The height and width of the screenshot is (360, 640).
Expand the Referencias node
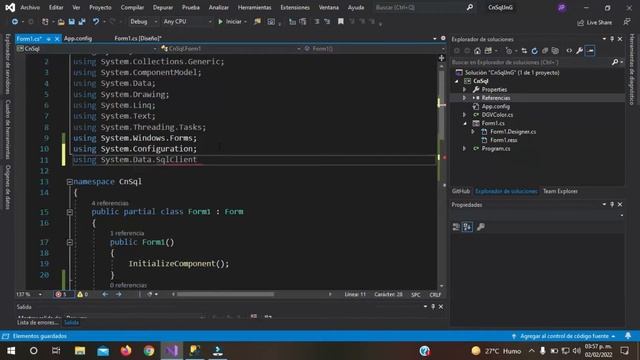click(464, 98)
